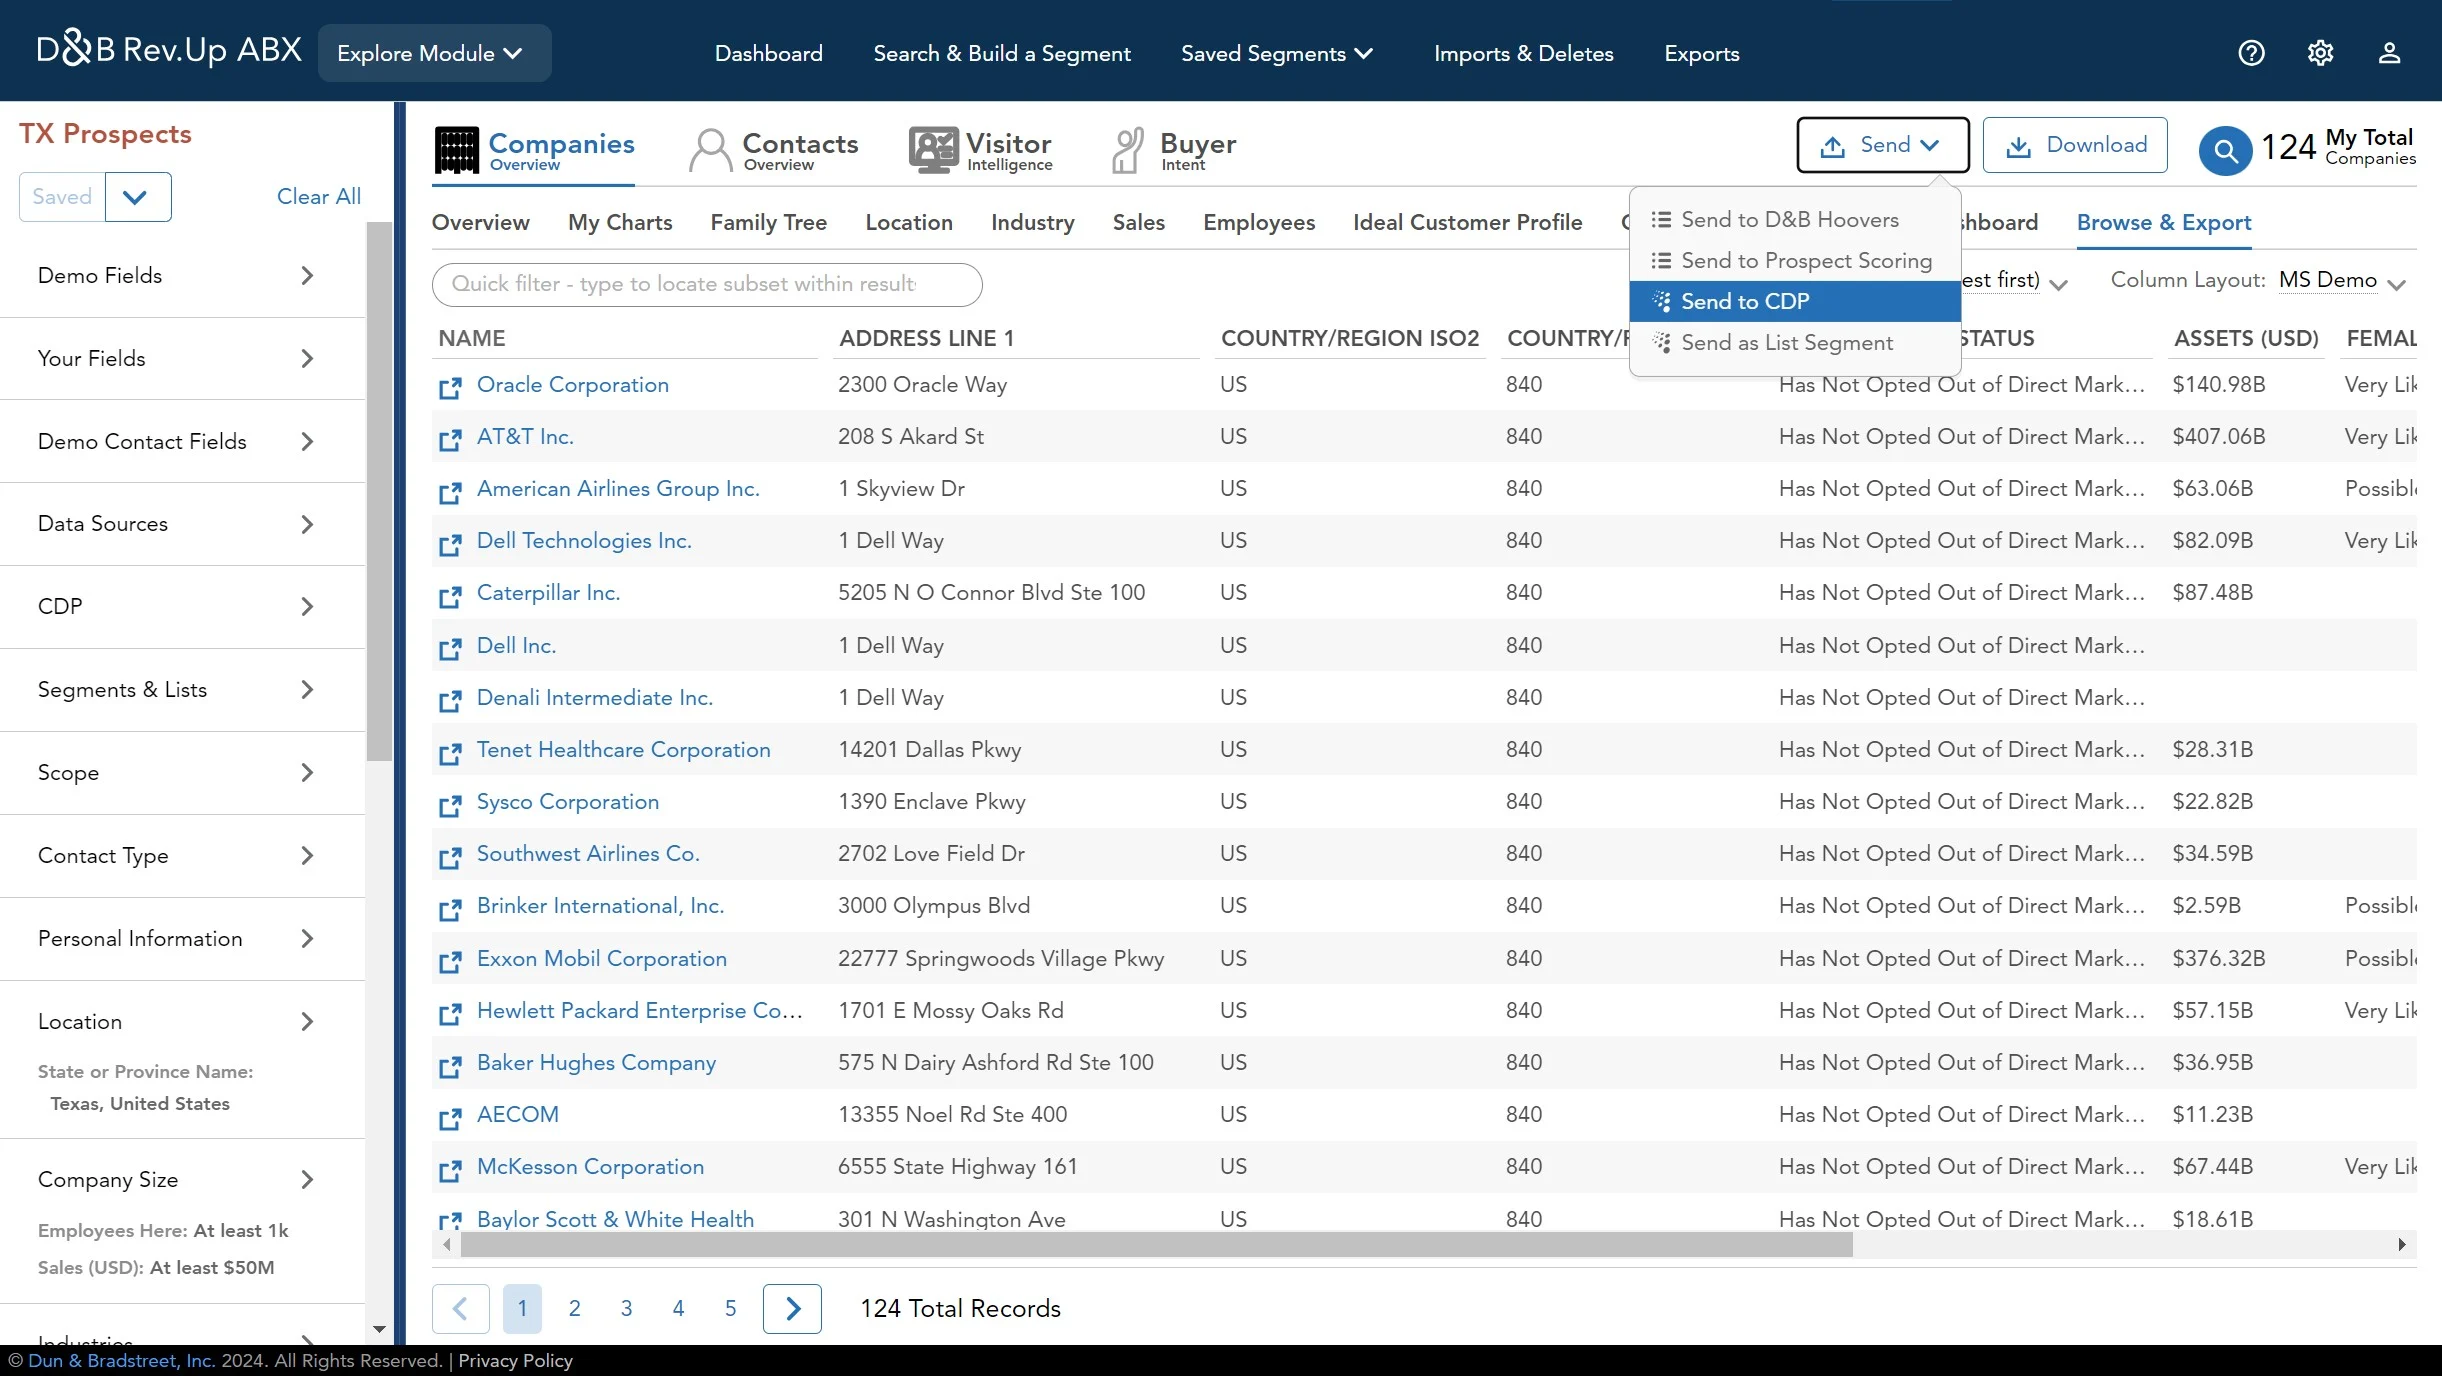The height and width of the screenshot is (1376, 2442).
Task: Expand the Company Size filter section
Action: pyautogui.click(x=182, y=1180)
